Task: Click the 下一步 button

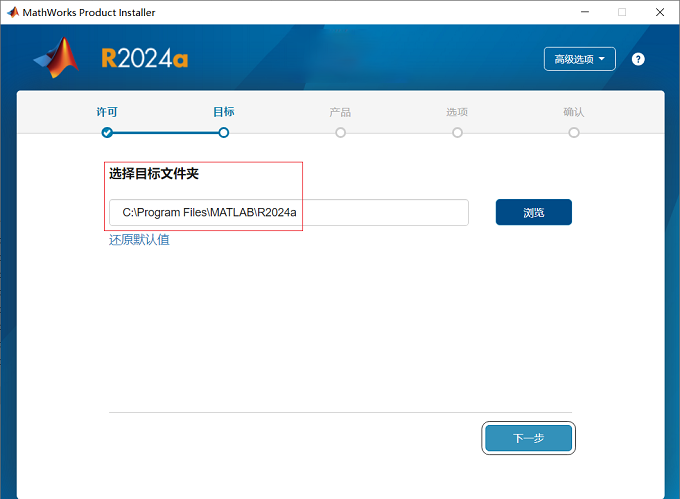Action: pos(529,438)
